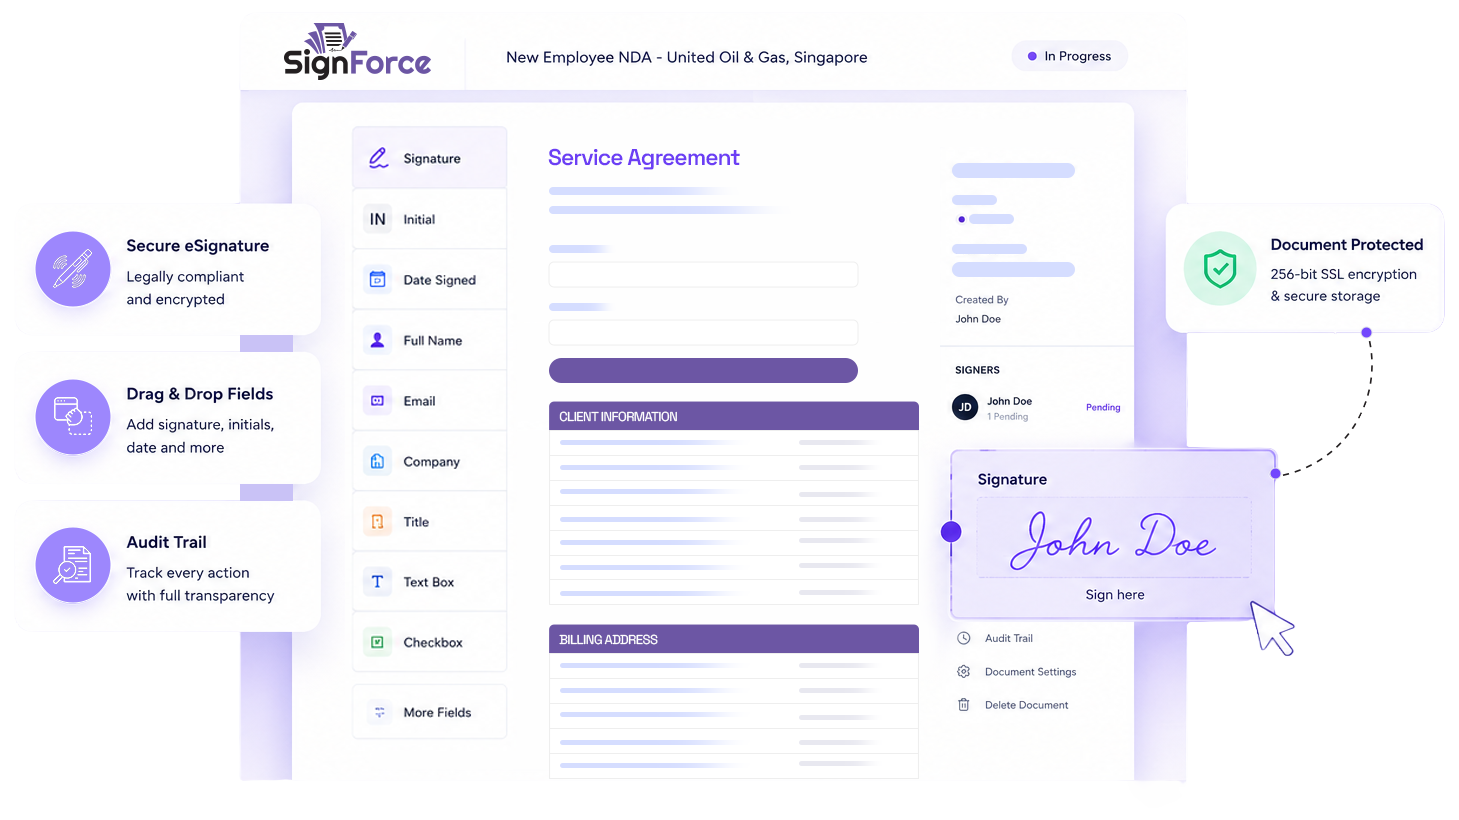This screenshot has height=820, width=1459.
Task: Choose the Title field icon
Action: pos(377,522)
